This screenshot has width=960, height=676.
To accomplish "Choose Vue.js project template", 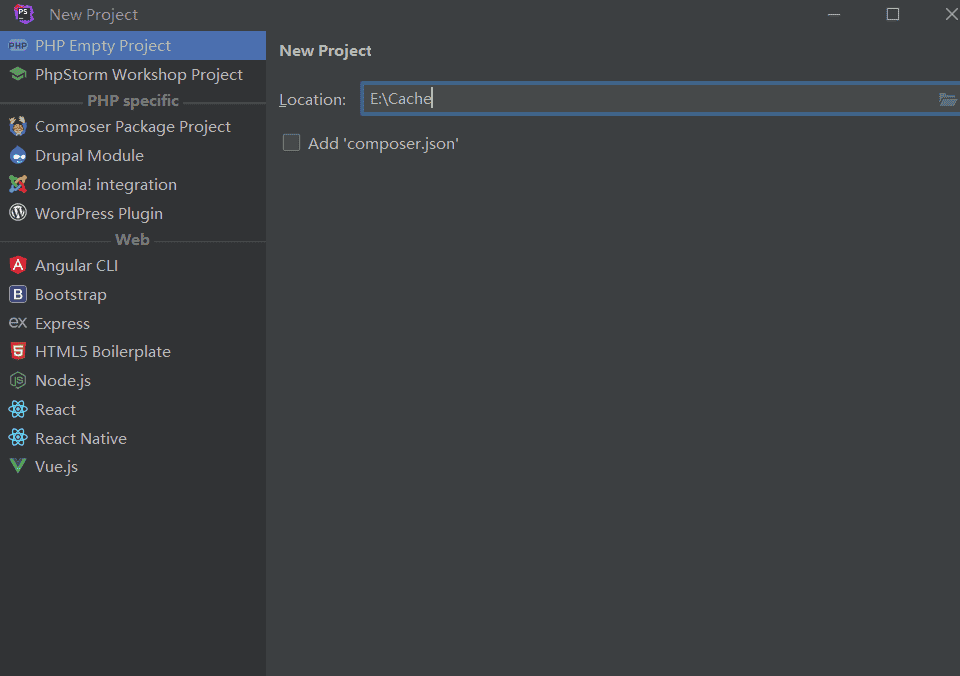I will pyautogui.click(x=56, y=466).
